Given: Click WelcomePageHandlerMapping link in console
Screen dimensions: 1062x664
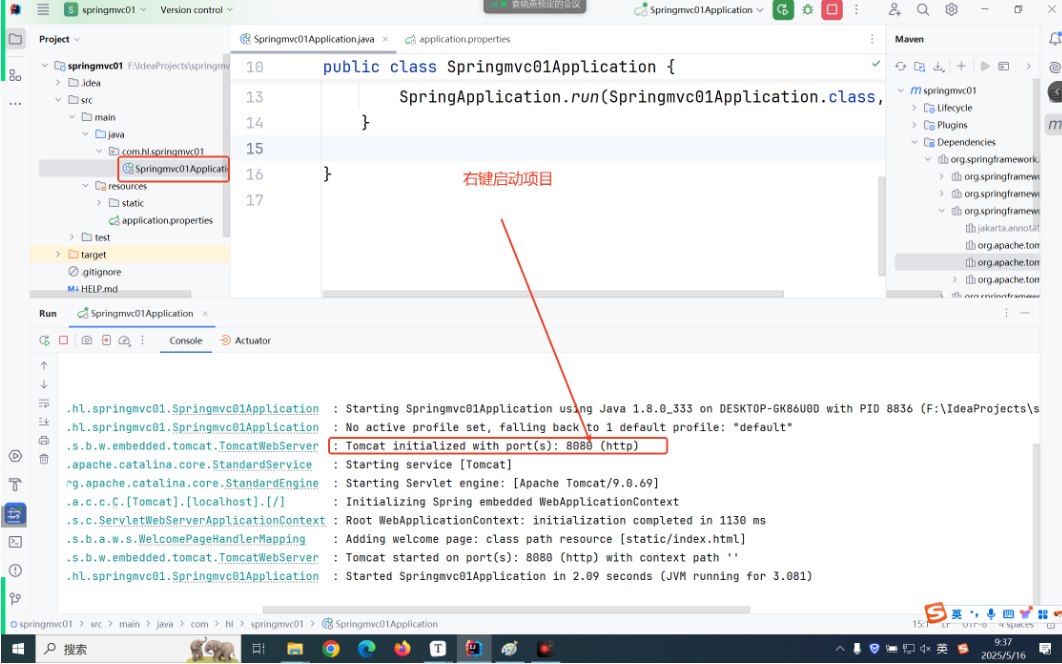Looking at the screenshot, I should pos(221,539).
